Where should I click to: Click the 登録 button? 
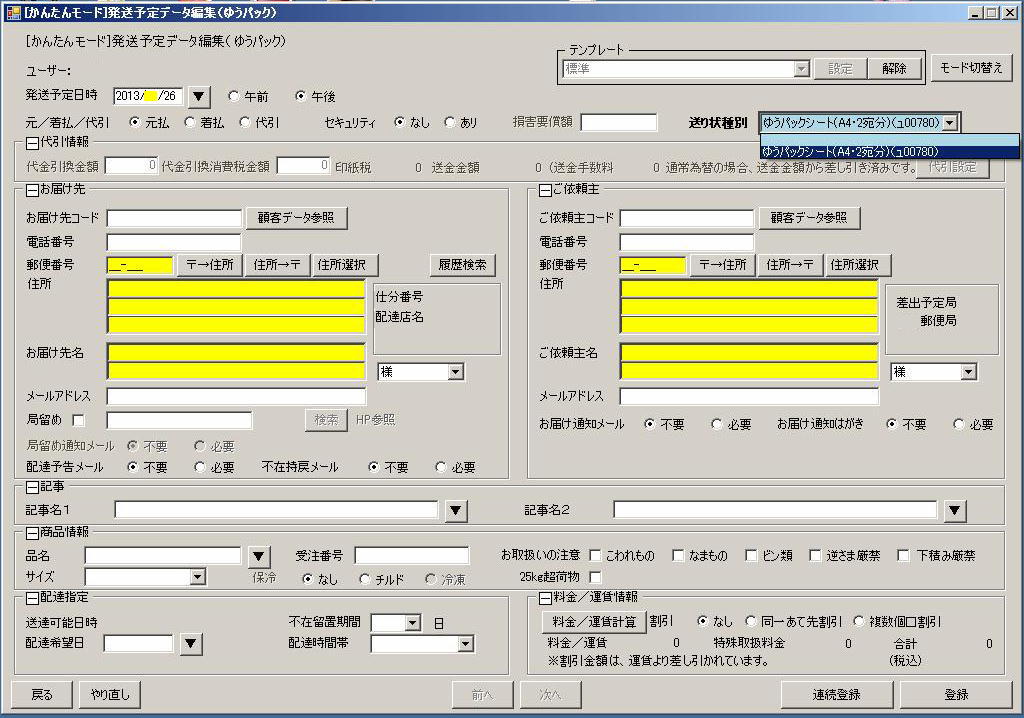pyautogui.click(x=956, y=694)
